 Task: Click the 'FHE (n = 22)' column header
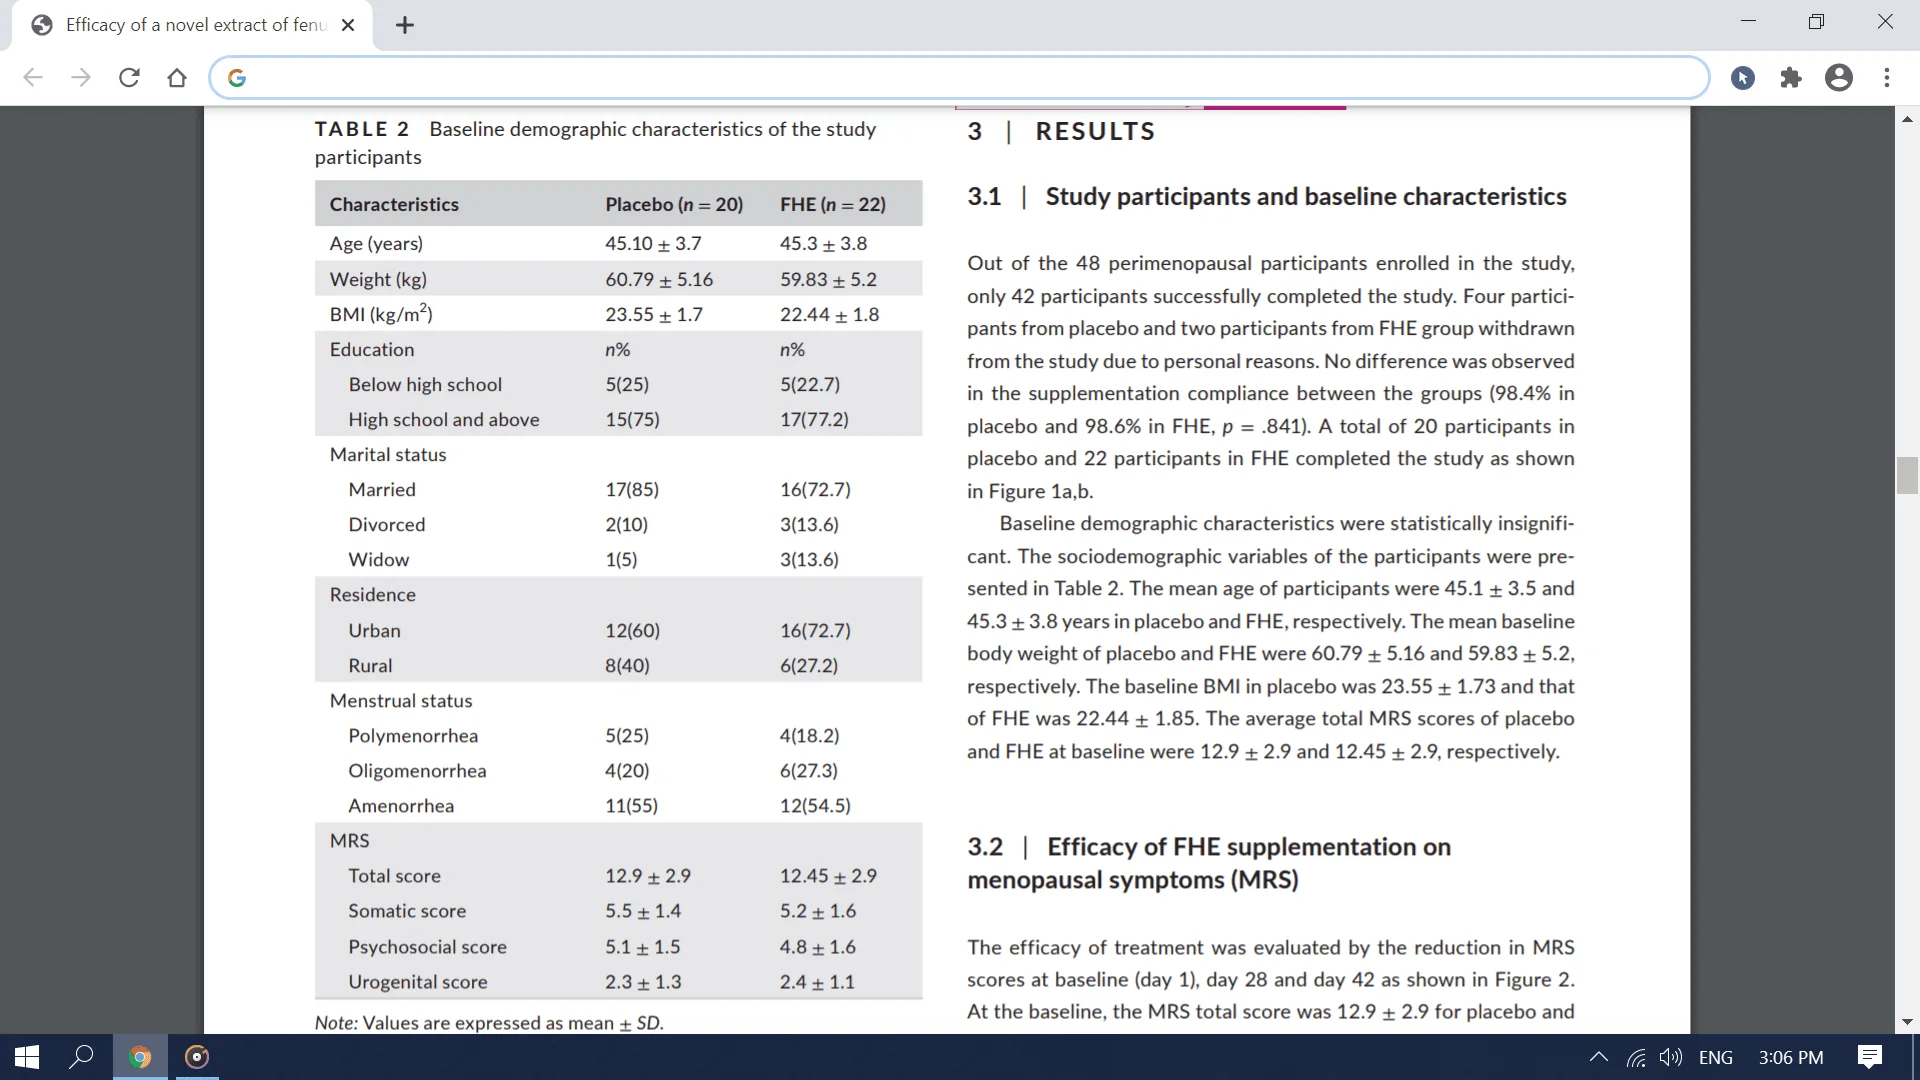click(833, 204)
